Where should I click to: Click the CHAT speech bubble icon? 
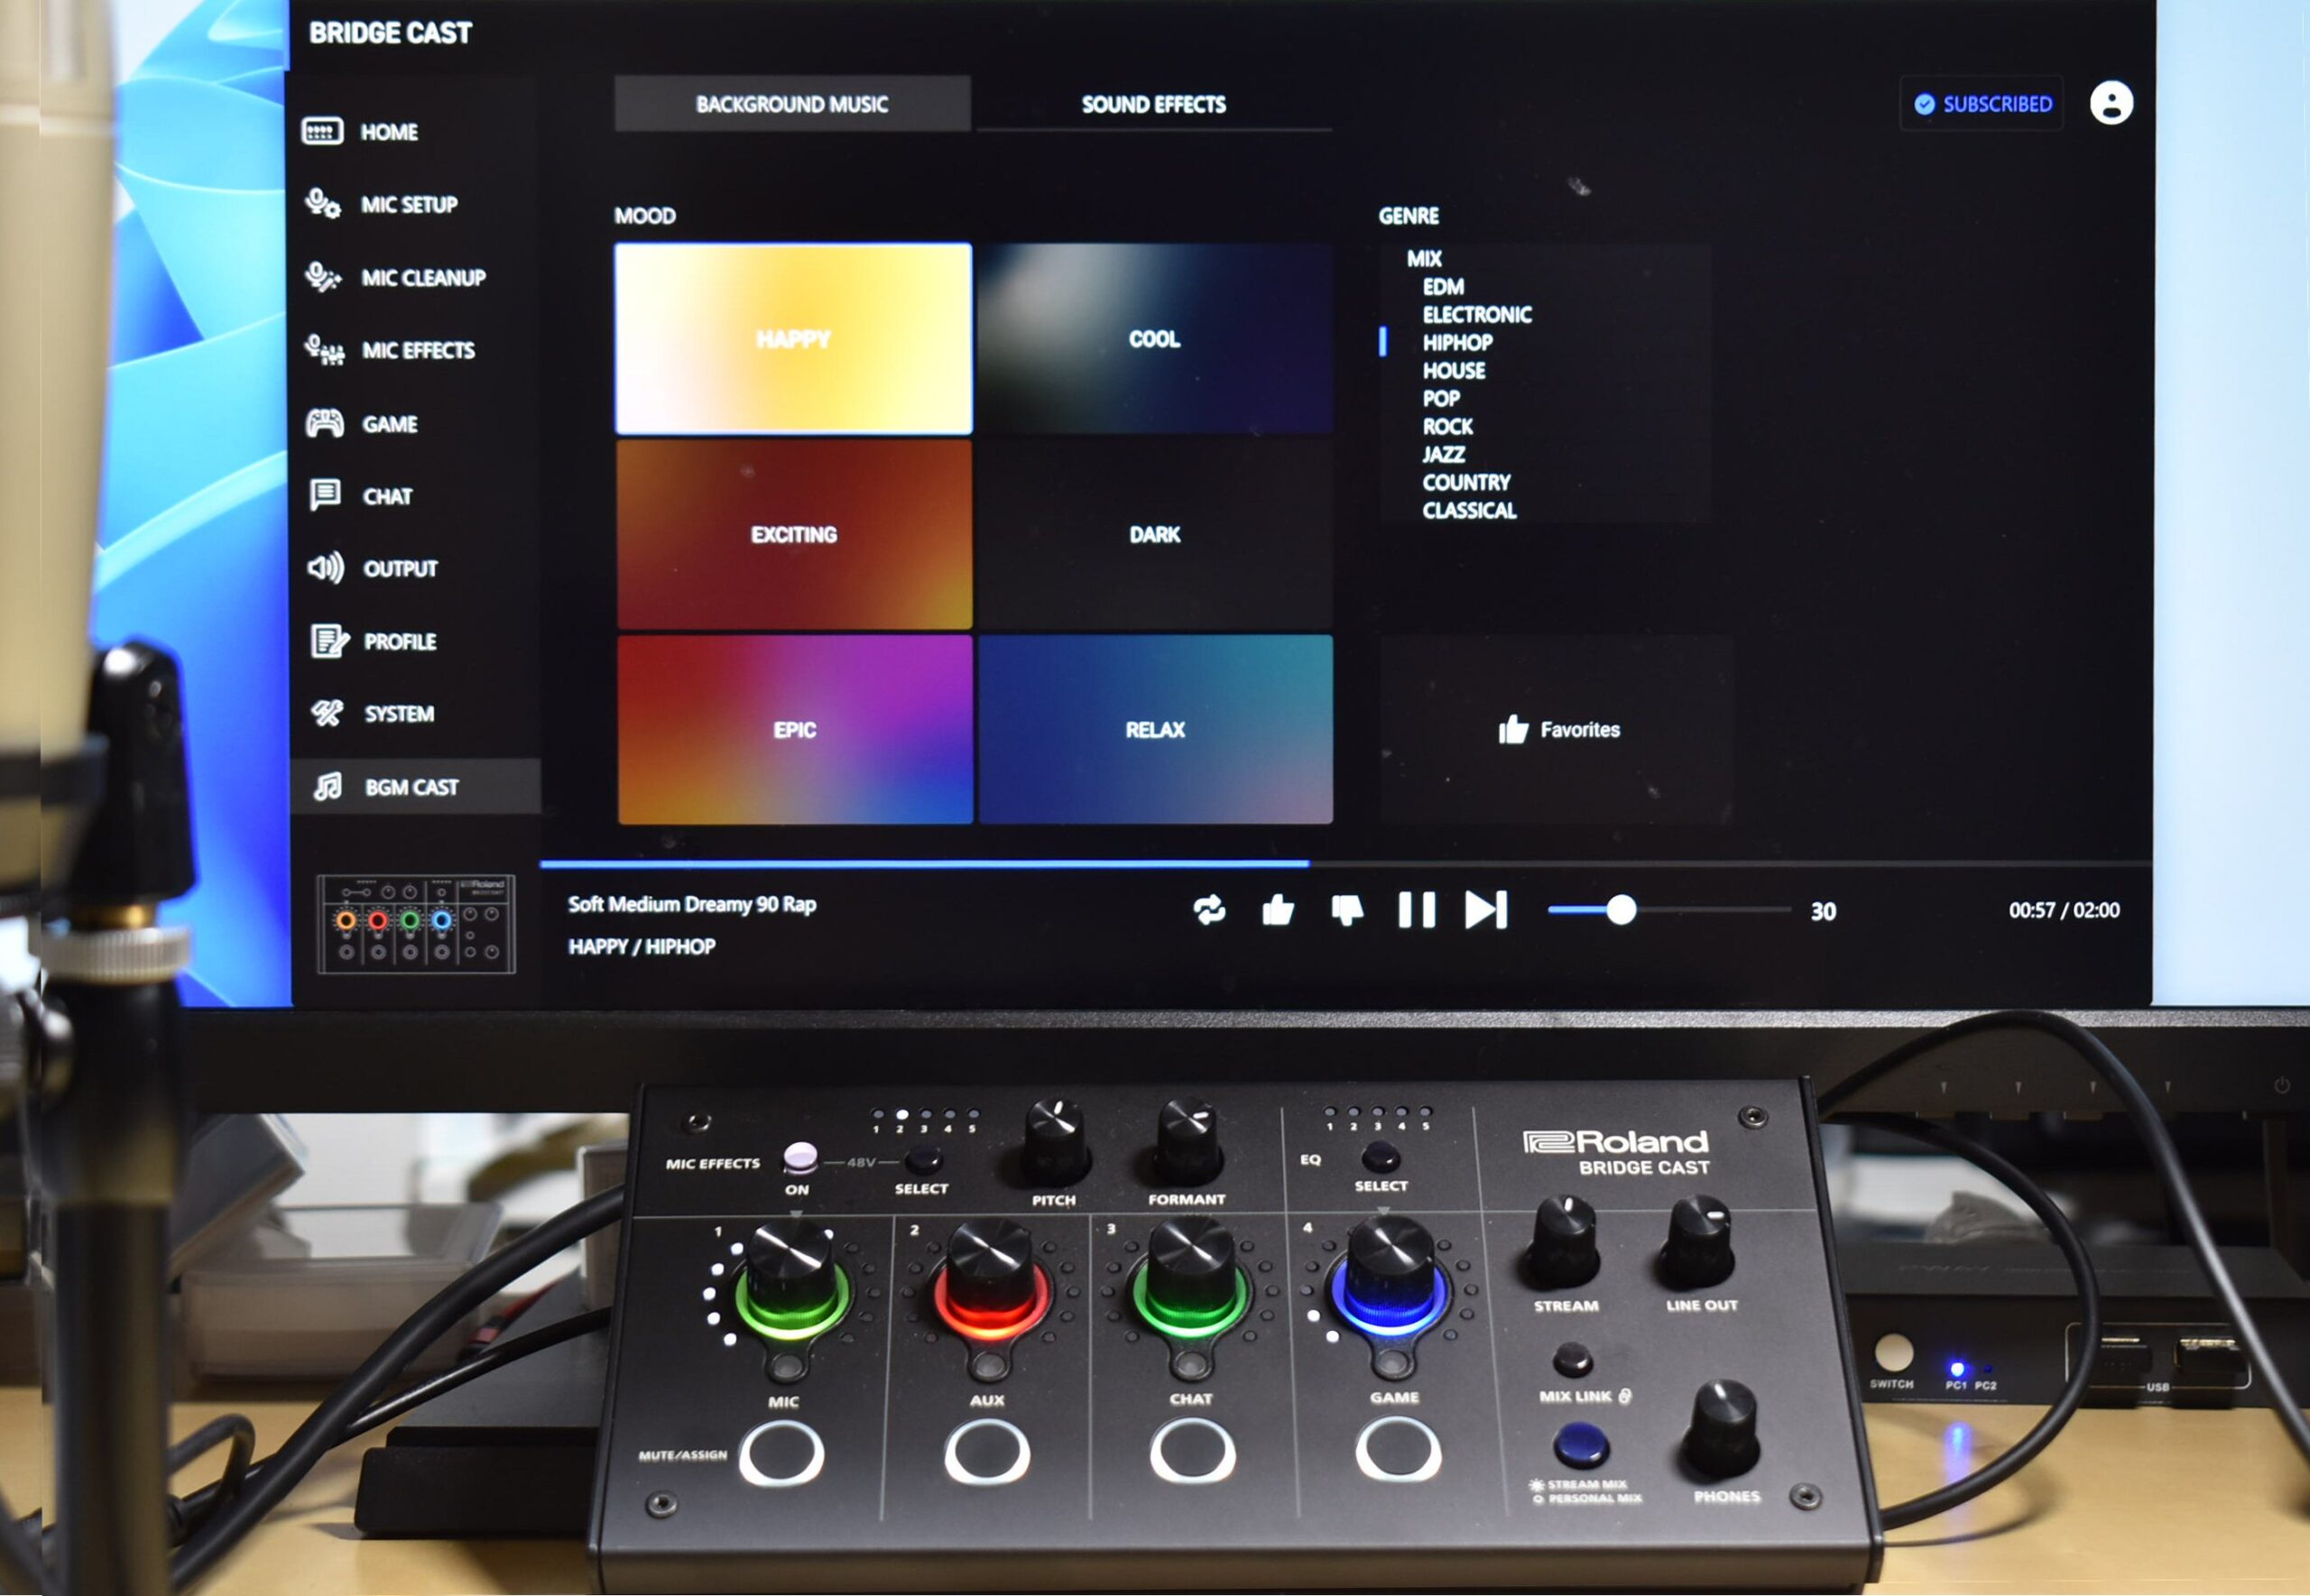325,495
